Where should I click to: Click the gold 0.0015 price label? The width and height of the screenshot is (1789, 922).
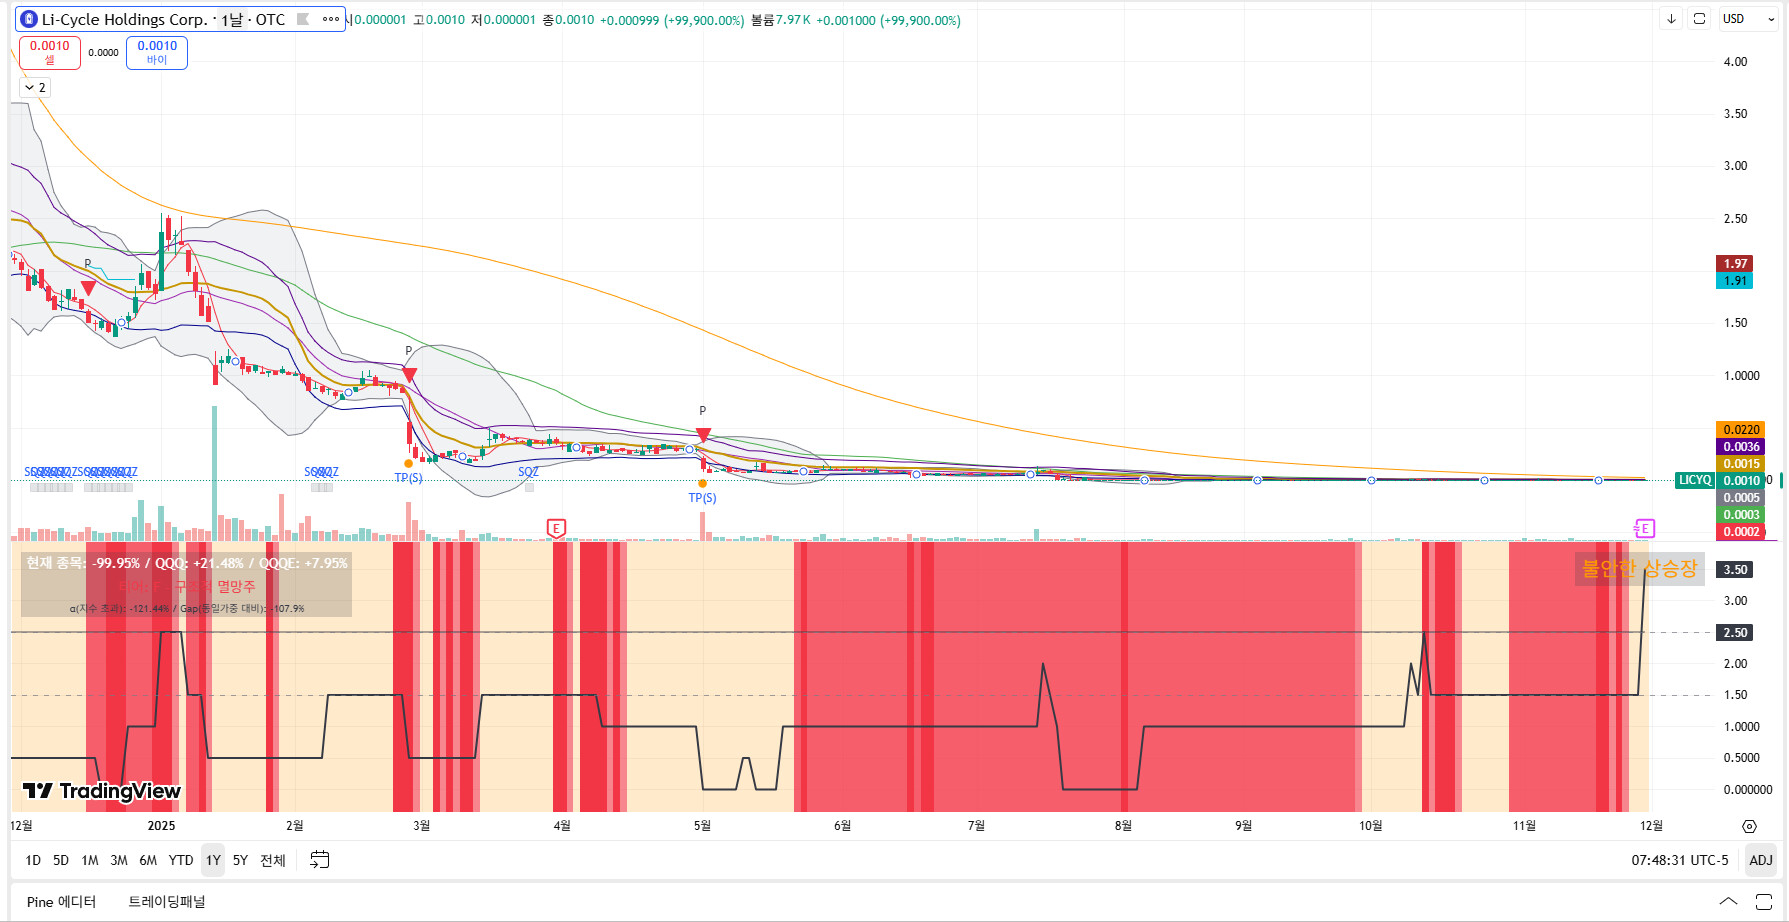tap(1741, 464)
